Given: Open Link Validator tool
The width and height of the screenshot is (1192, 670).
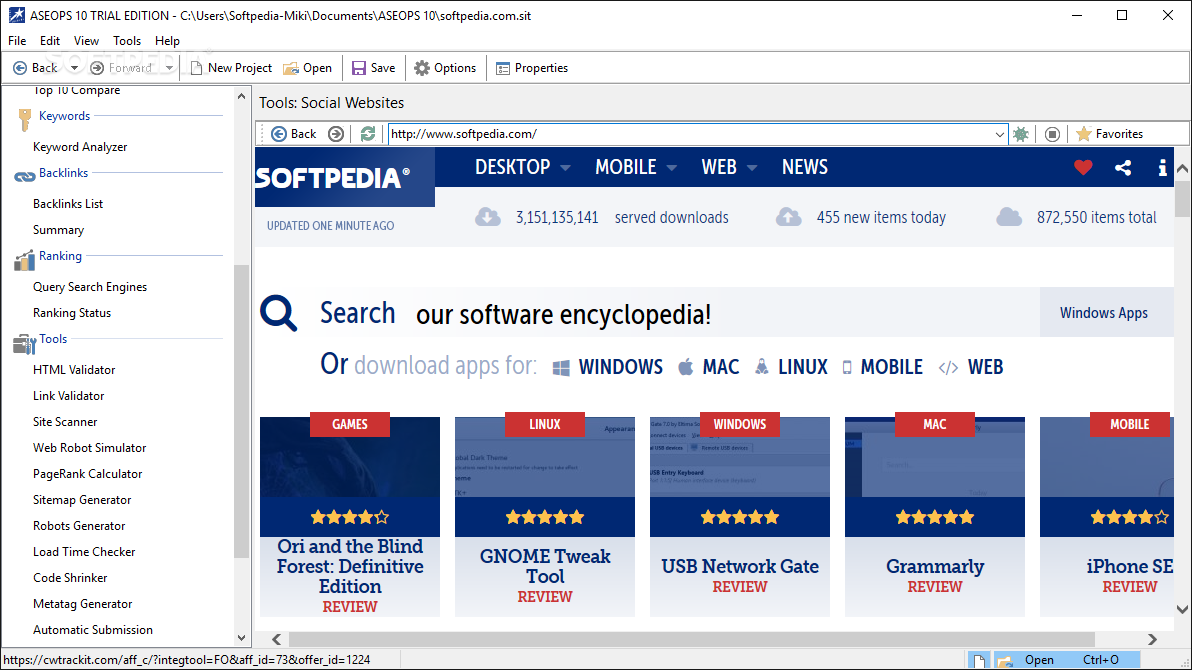Looking at the screenshot, I should coord(68,395).
